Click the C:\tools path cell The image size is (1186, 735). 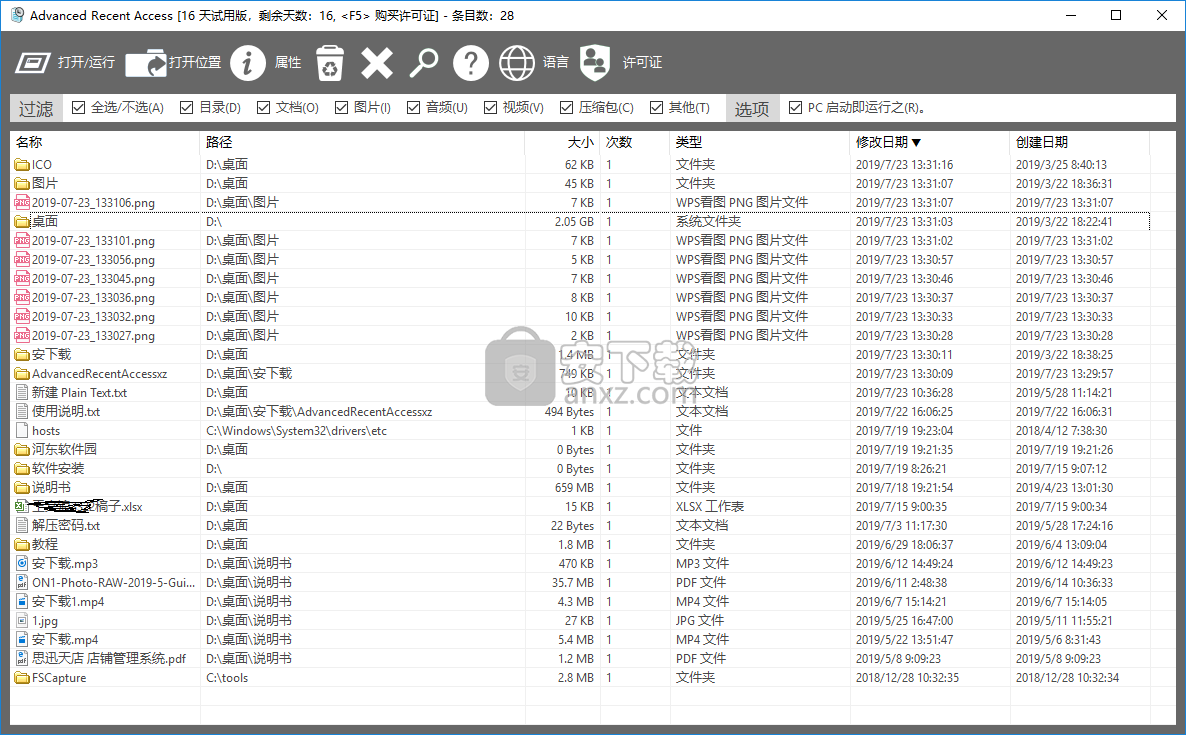coord(227,678)
